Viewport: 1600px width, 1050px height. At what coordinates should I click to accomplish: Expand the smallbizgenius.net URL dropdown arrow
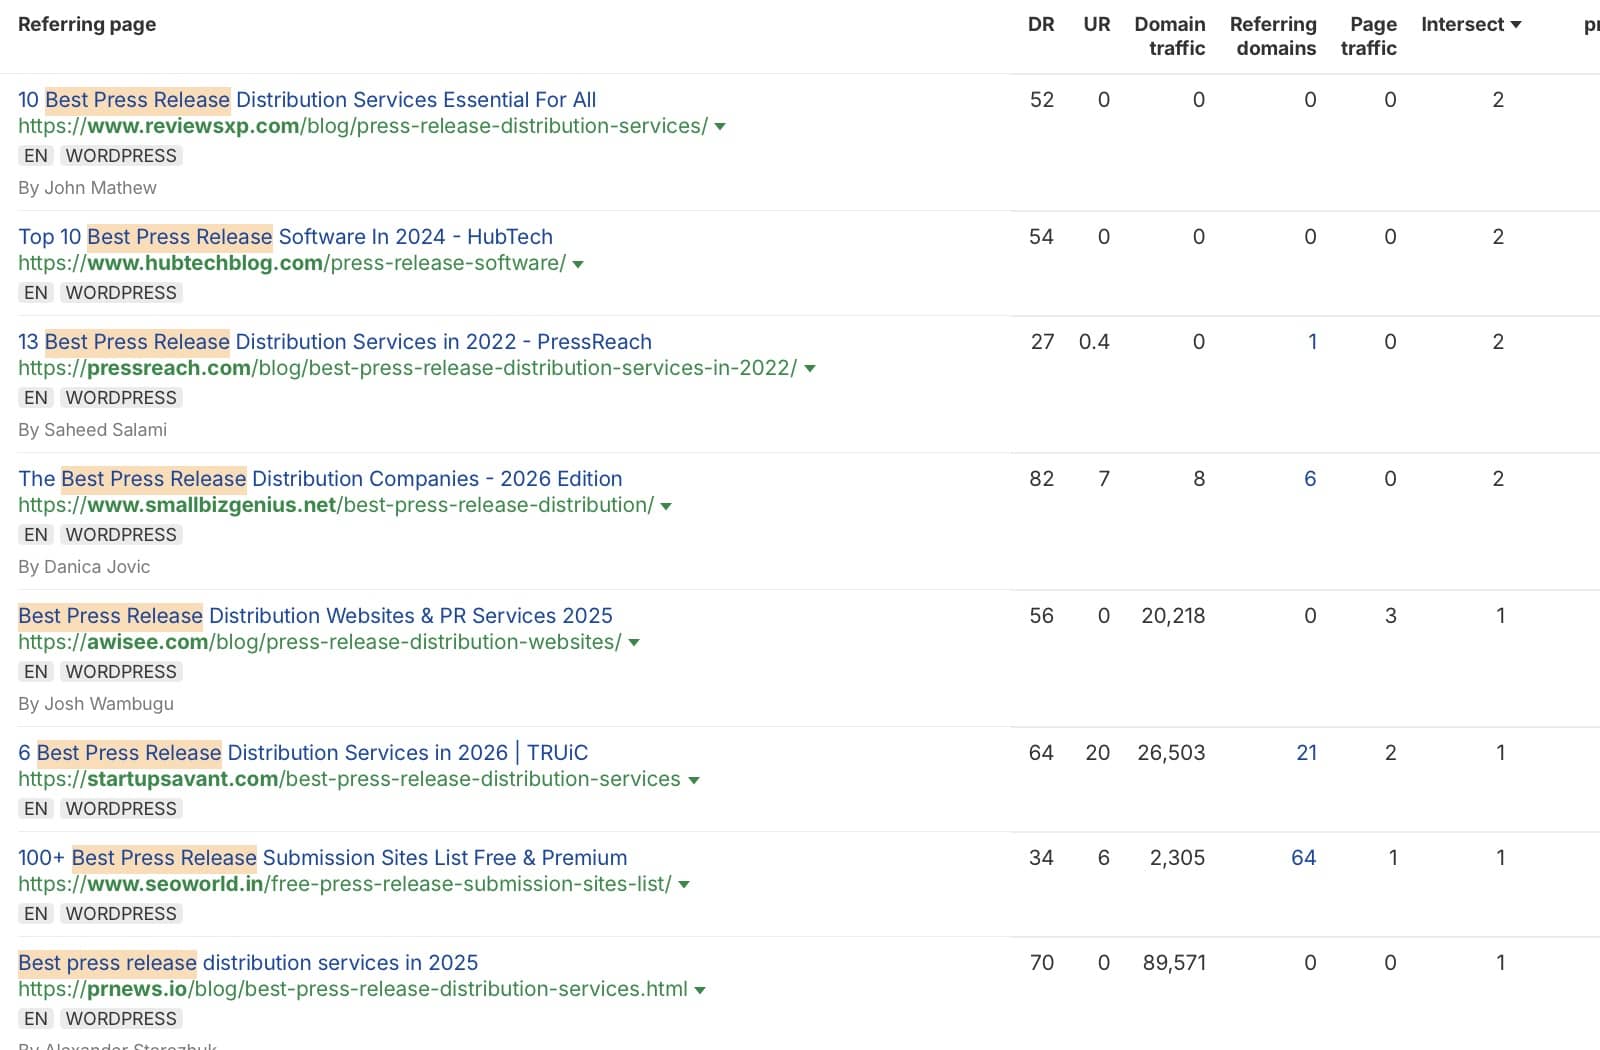666,506
